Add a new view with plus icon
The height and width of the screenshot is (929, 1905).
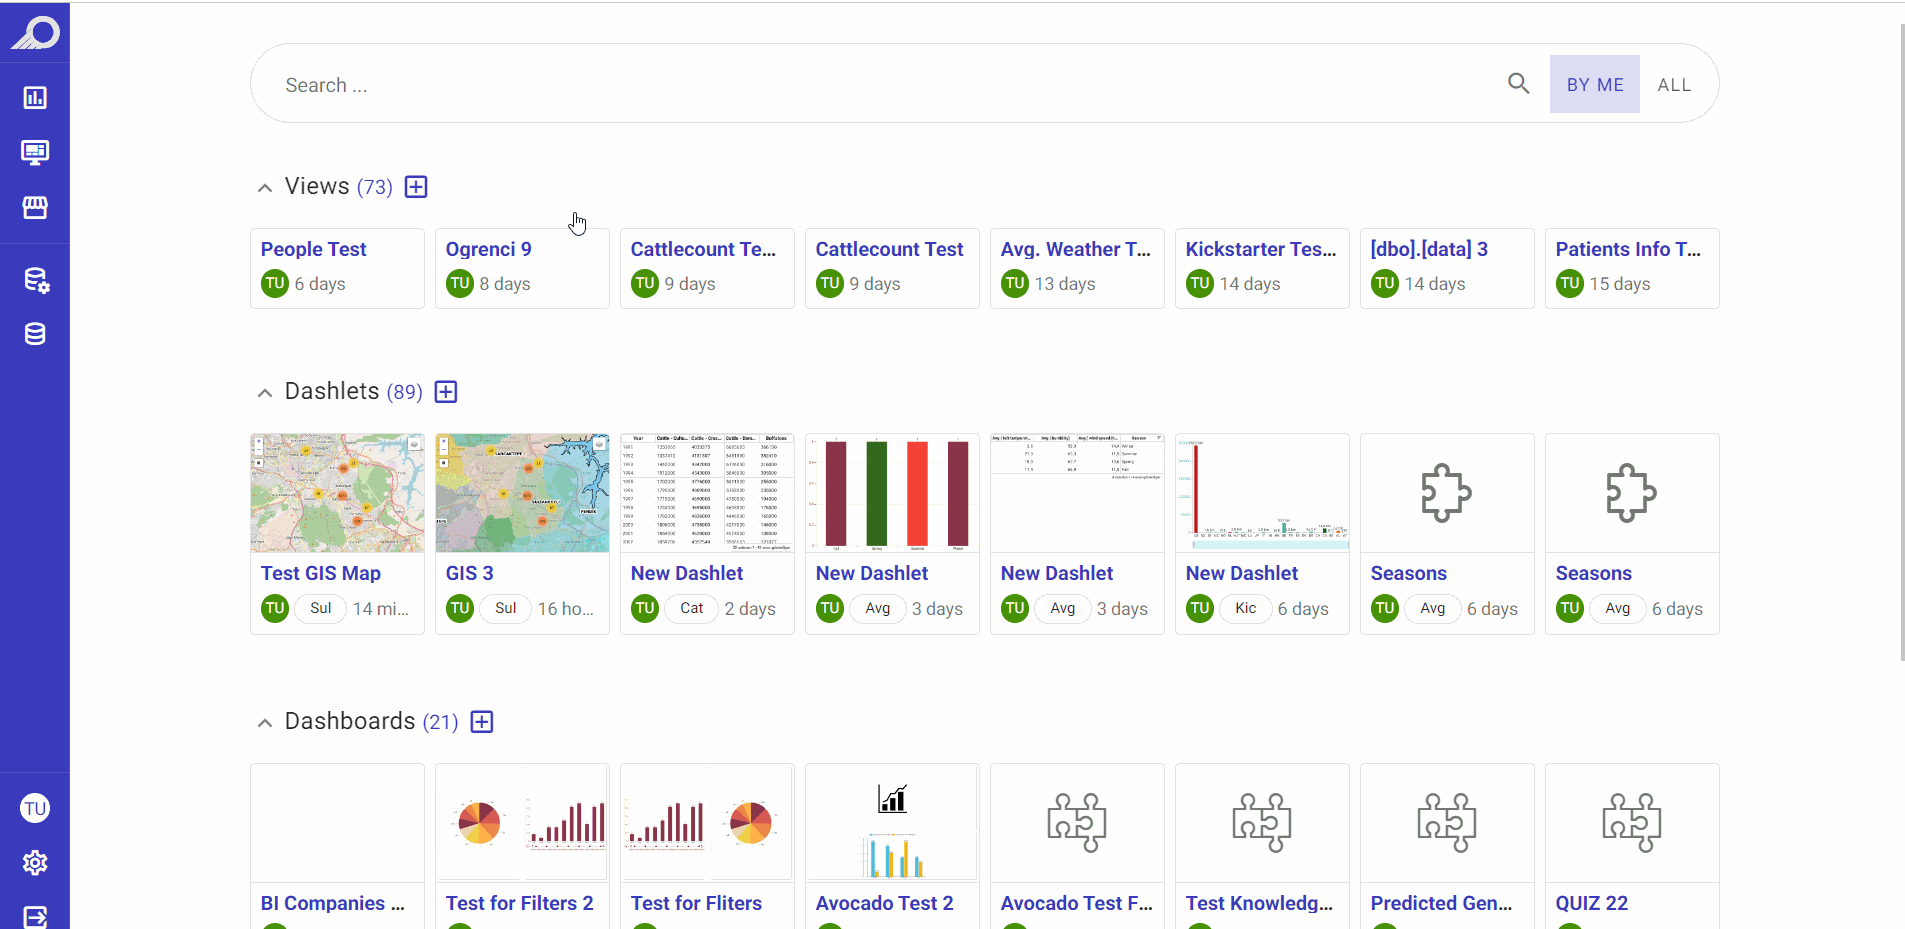416,187
